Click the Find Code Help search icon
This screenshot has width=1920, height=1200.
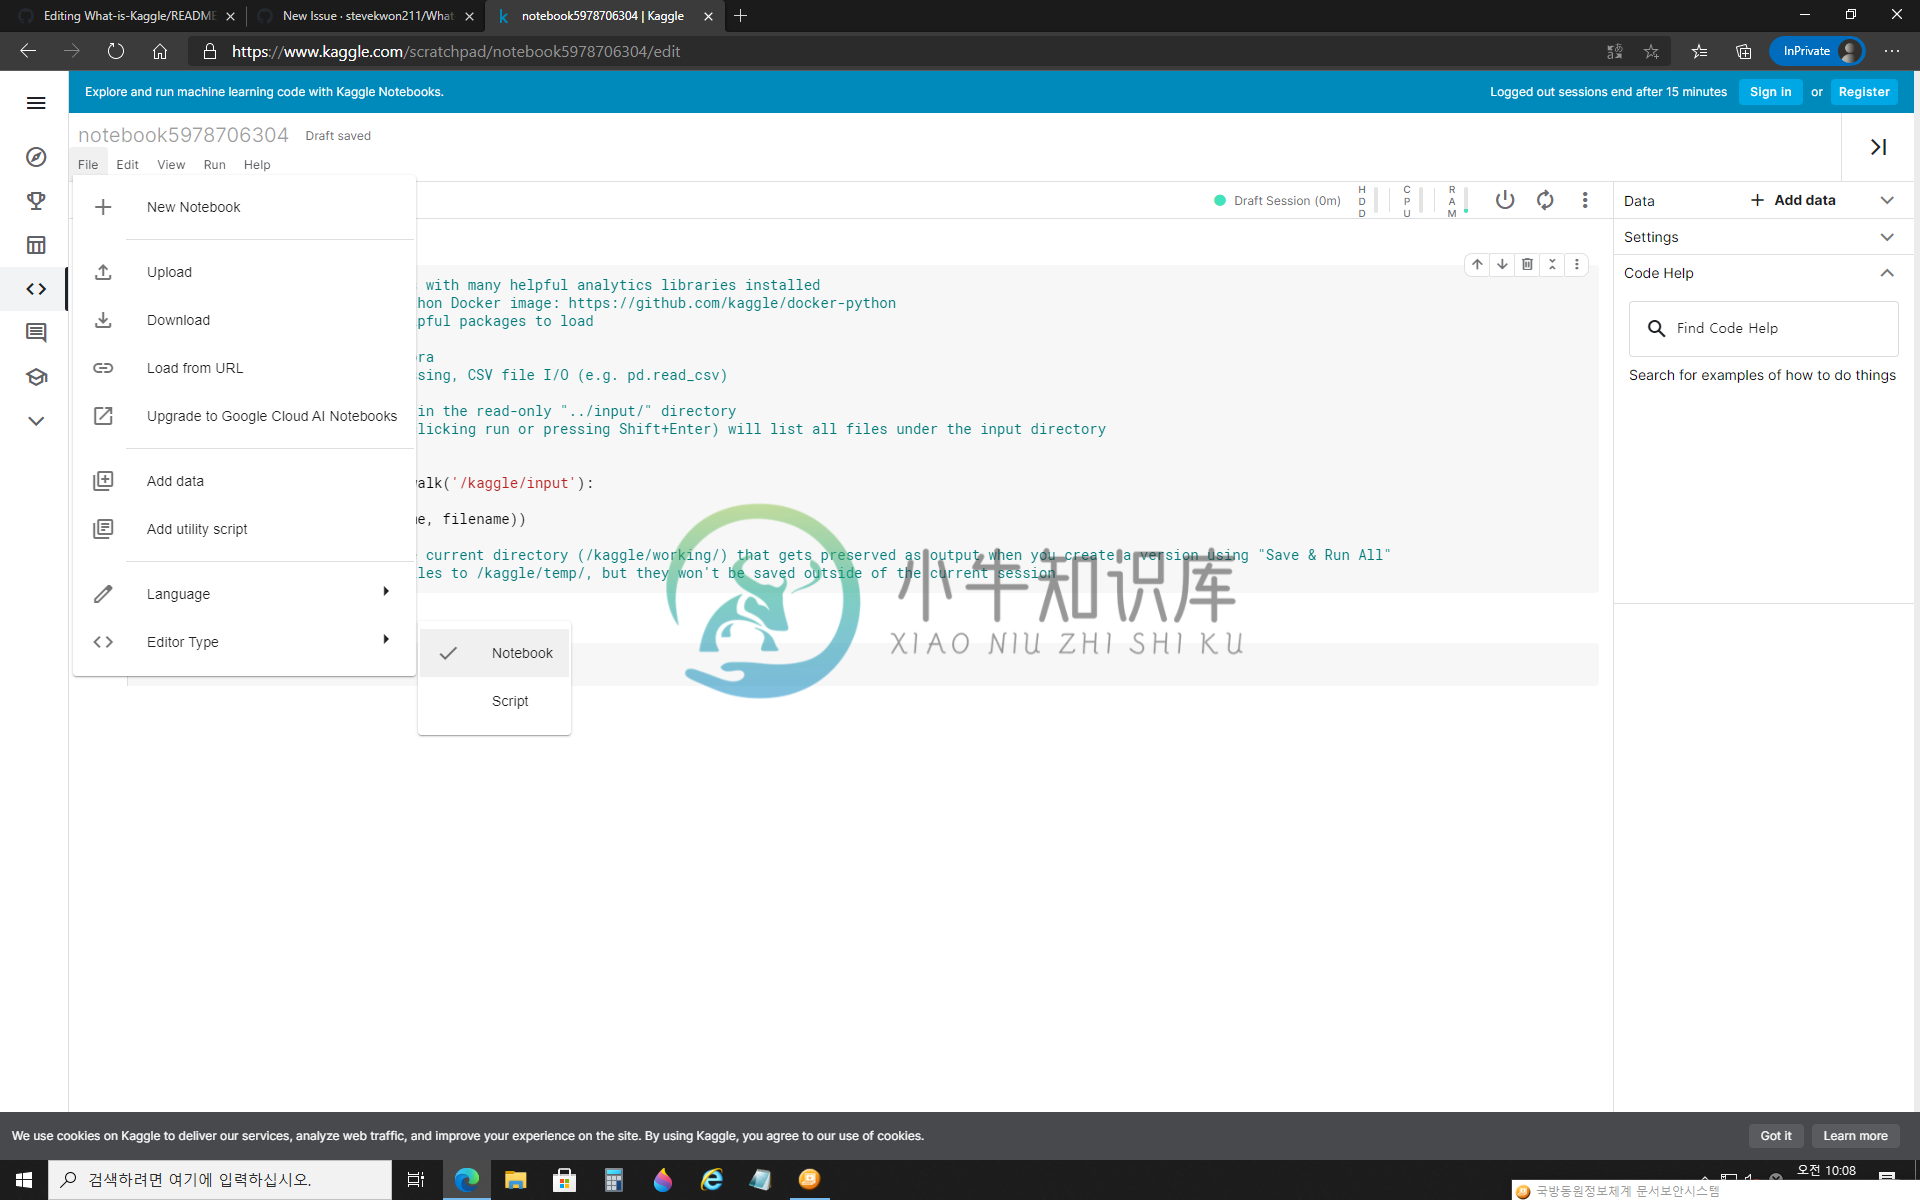click(x=1656, y=328)
